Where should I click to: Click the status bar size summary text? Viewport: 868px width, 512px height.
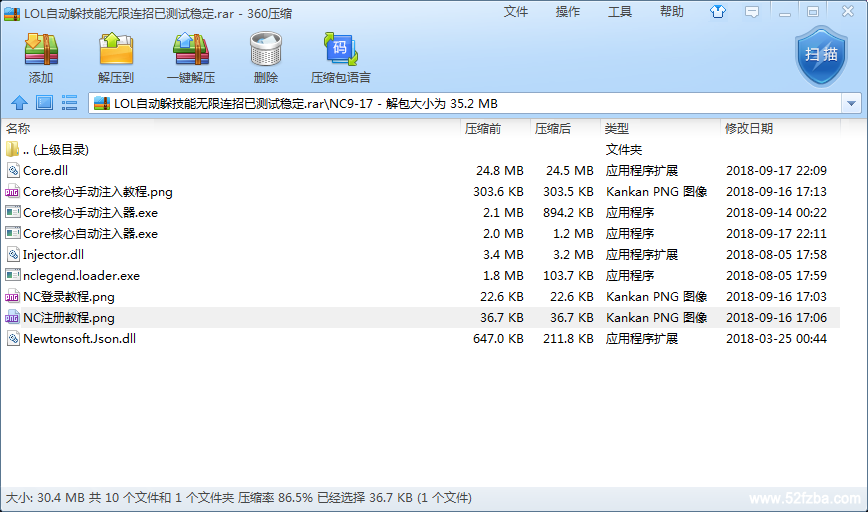(x=239, y=498)
